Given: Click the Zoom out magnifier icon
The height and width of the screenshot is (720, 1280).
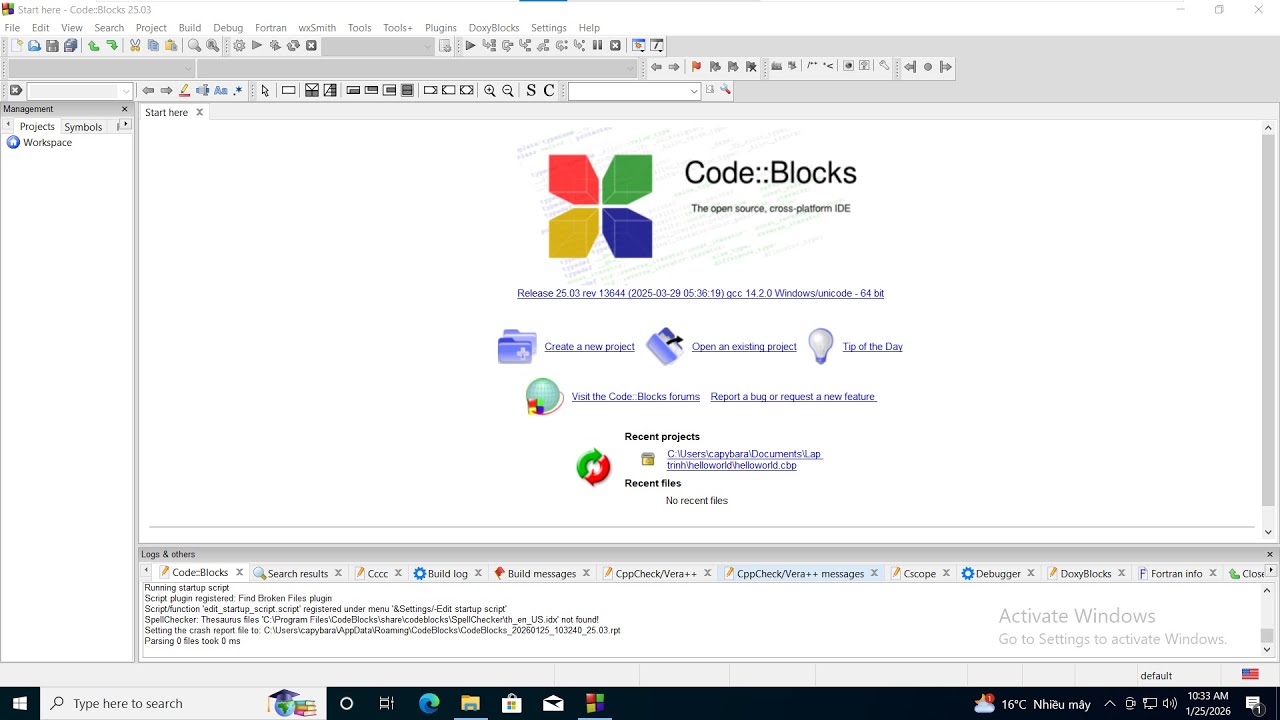Looking at the screenshot, I should click(508, 91).
